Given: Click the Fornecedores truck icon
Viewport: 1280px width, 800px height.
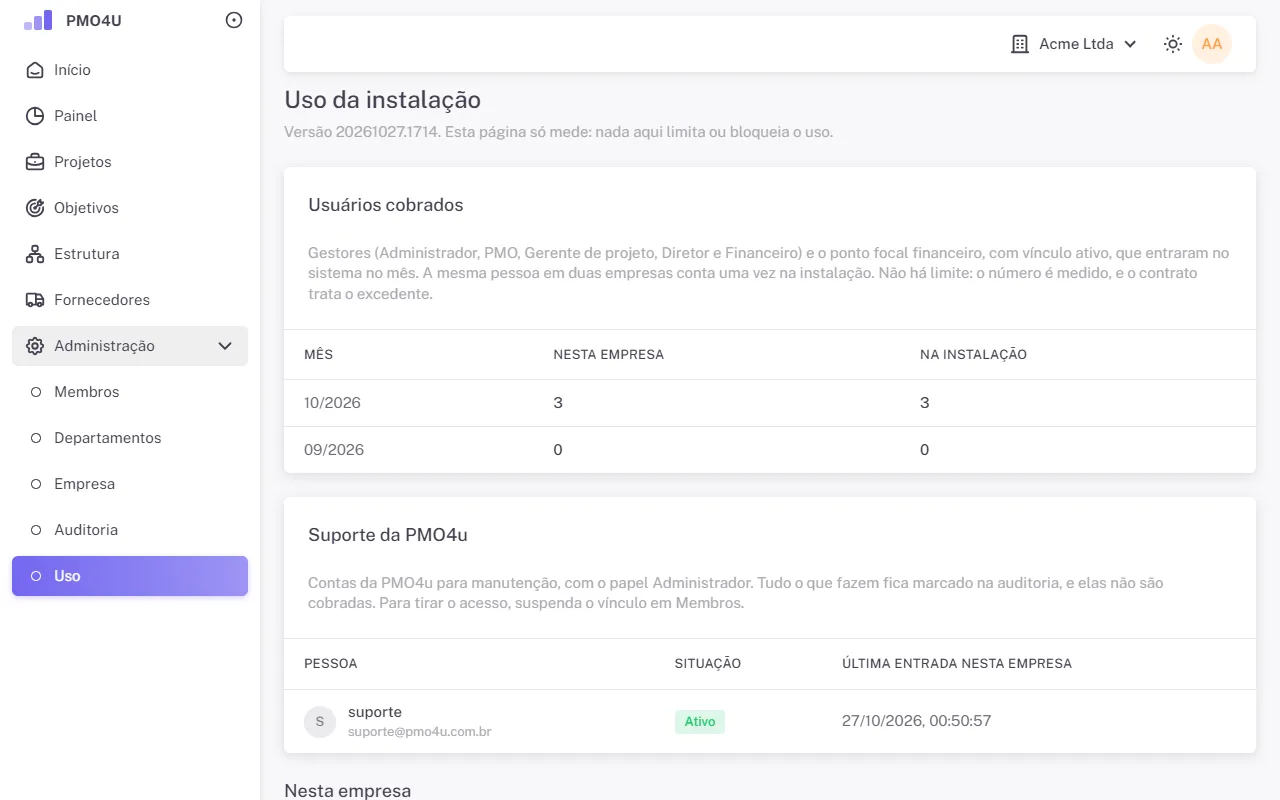Looking at the screenshot, I should 35,300.
